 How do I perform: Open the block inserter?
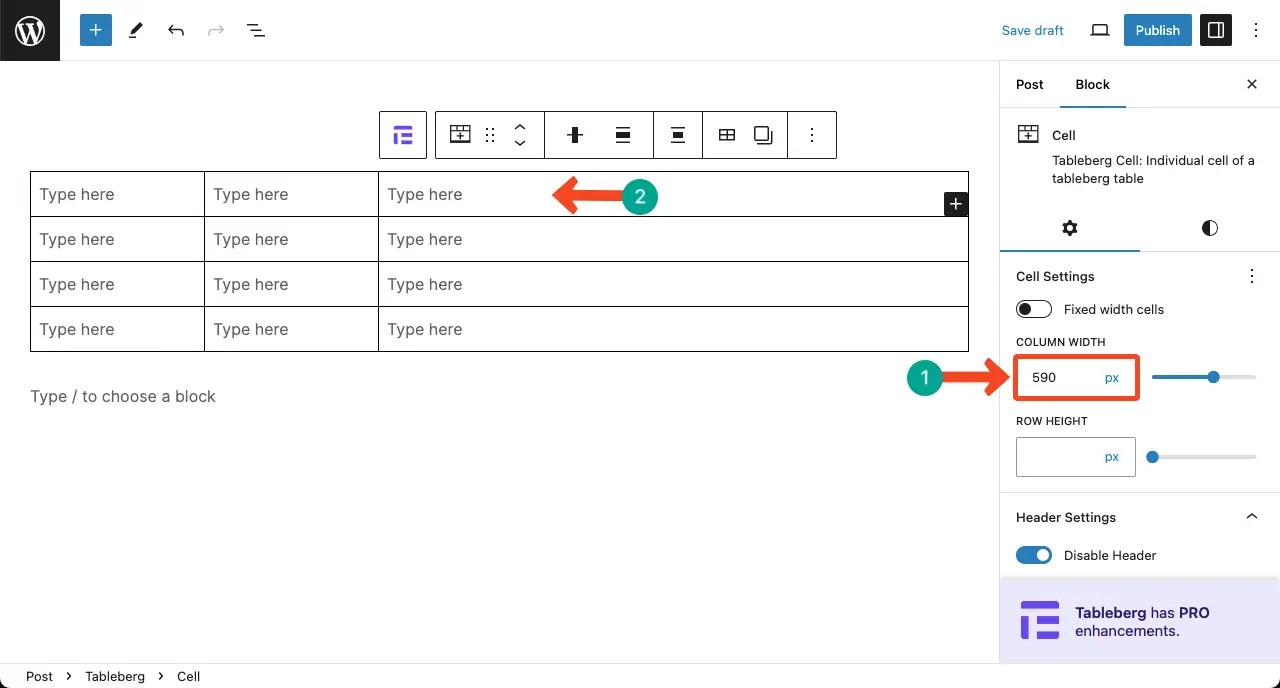(95, 30)
